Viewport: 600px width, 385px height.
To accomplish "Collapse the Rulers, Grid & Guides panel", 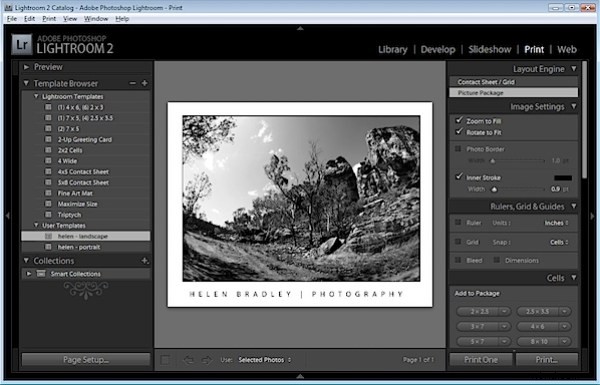I will tap(574, 206).
